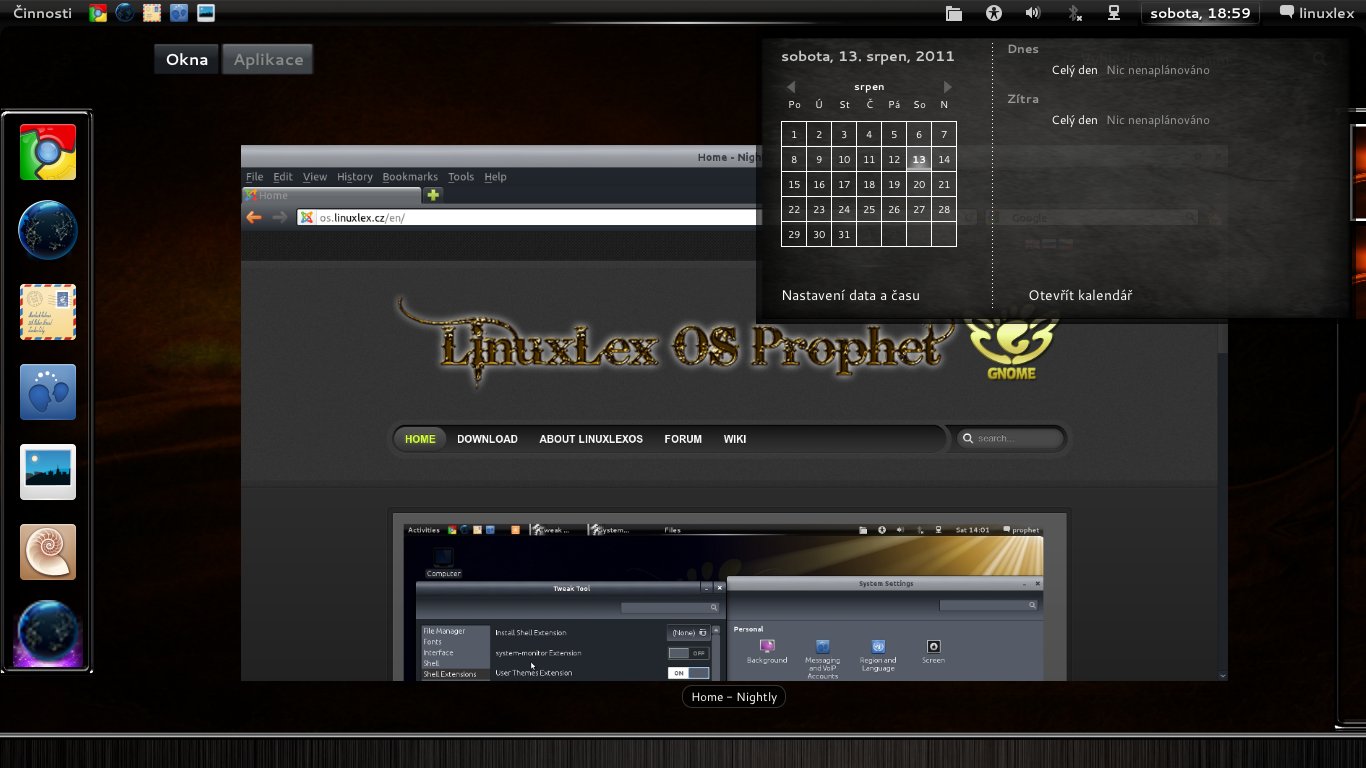
Task: Click the DOWNLOAD item in site navigation
Action: coord(487,439)
